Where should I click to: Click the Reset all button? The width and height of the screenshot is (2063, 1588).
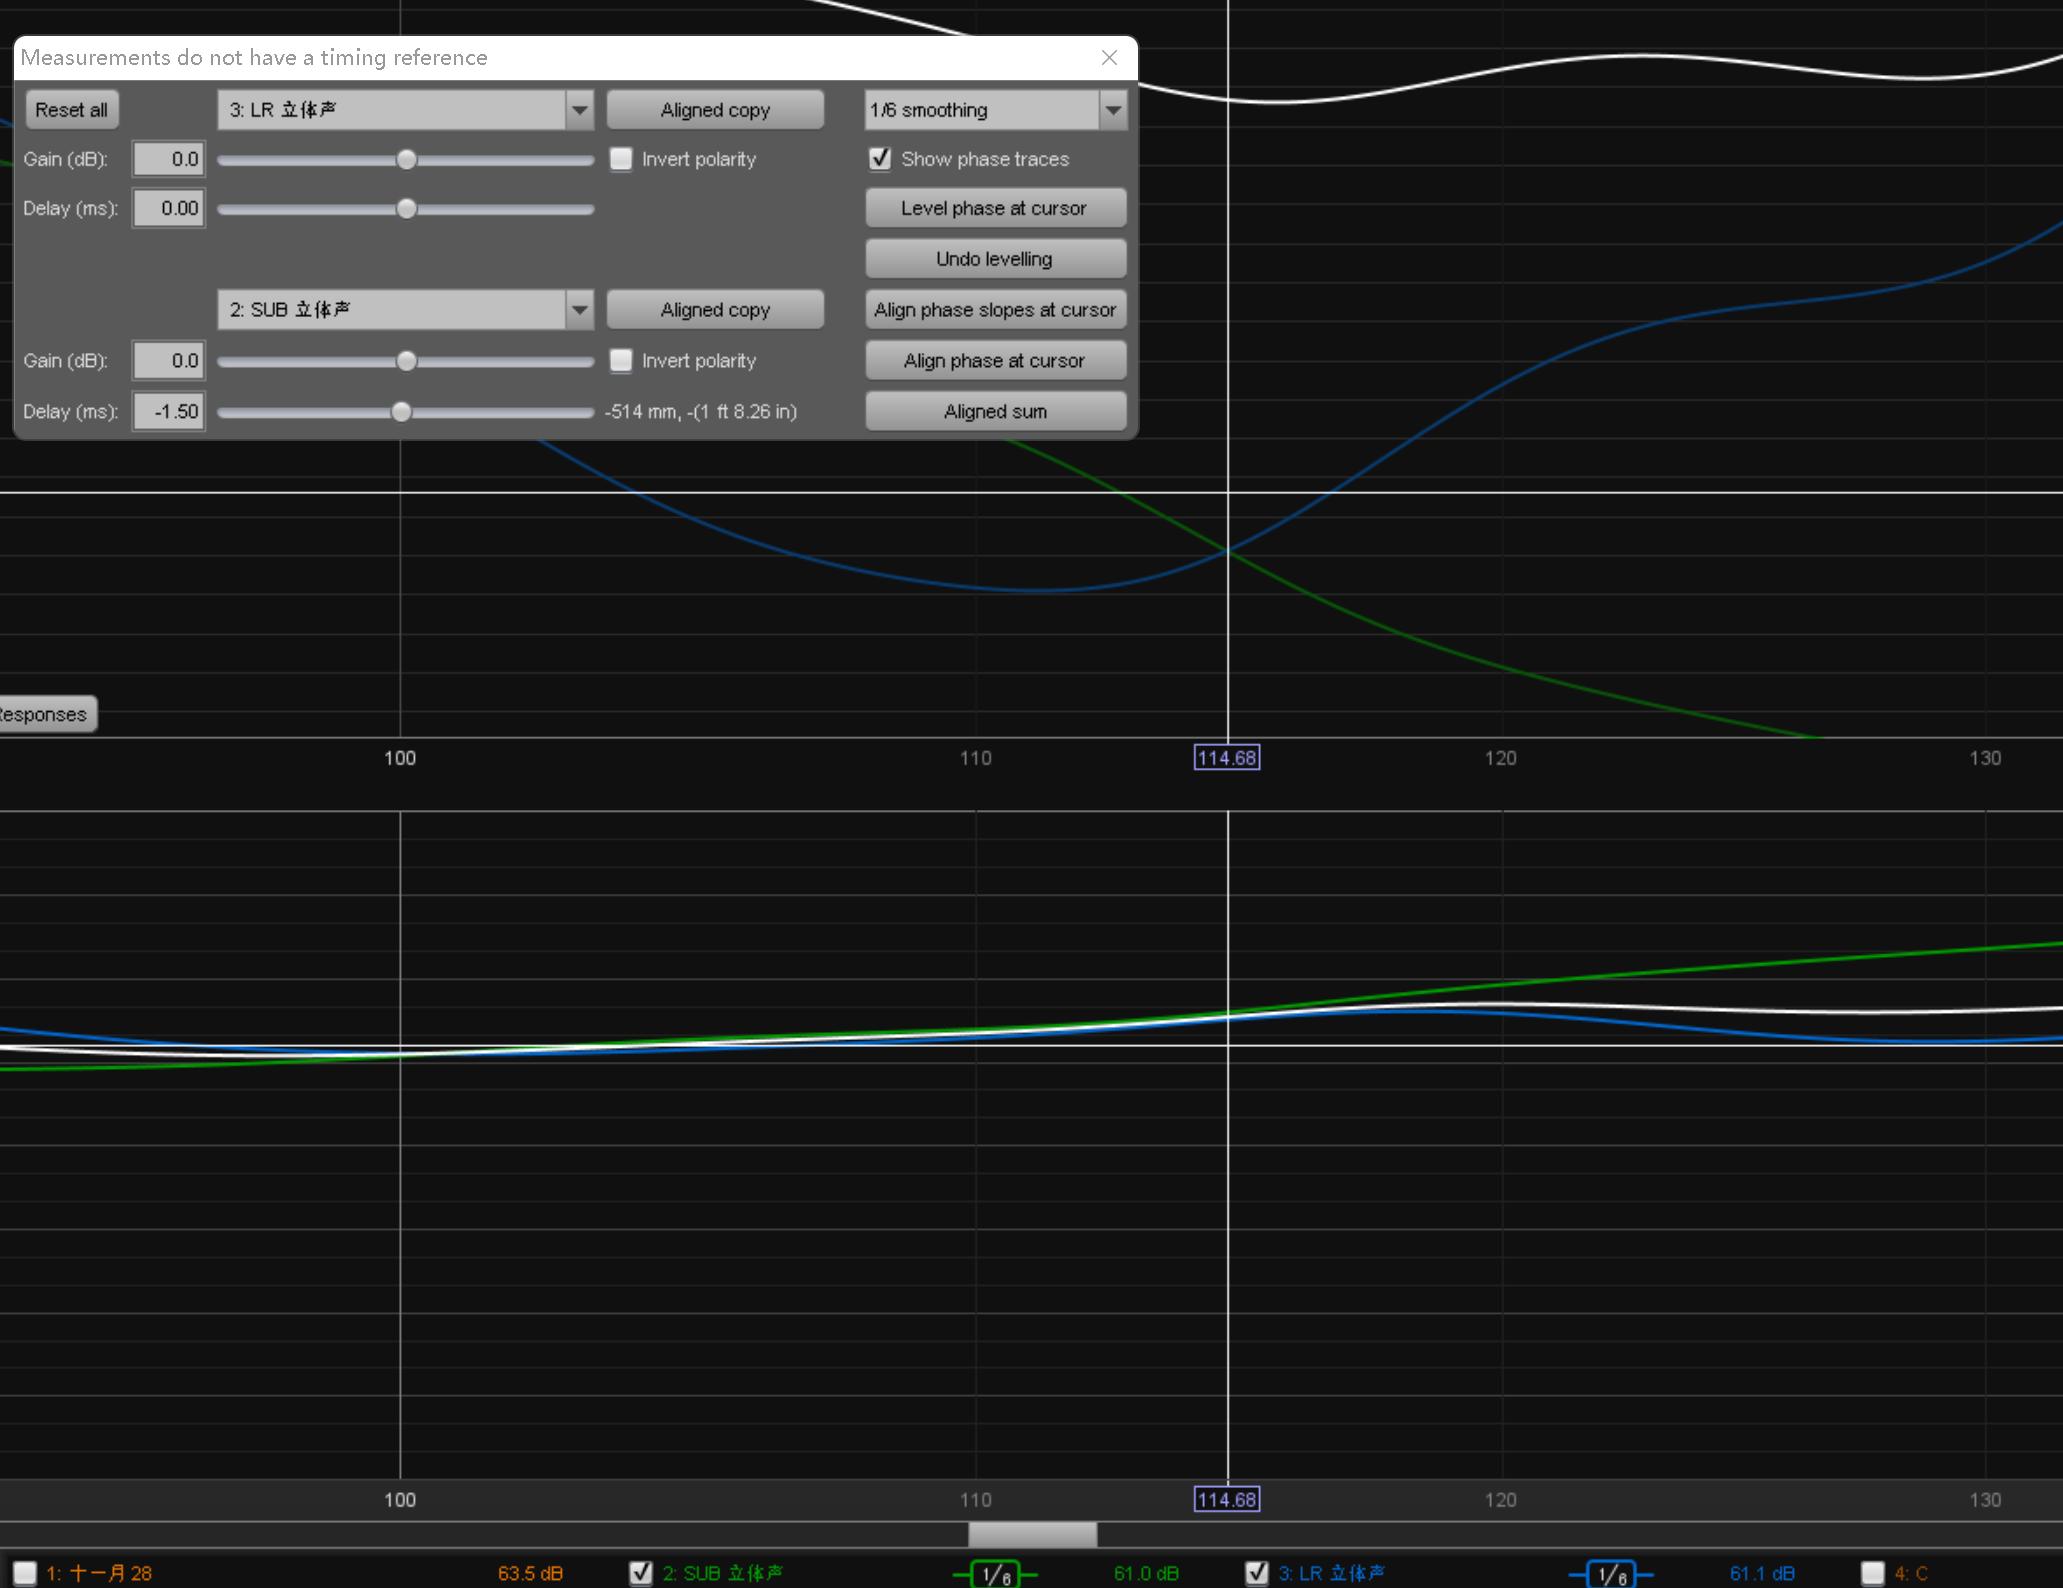click(71, 110)
